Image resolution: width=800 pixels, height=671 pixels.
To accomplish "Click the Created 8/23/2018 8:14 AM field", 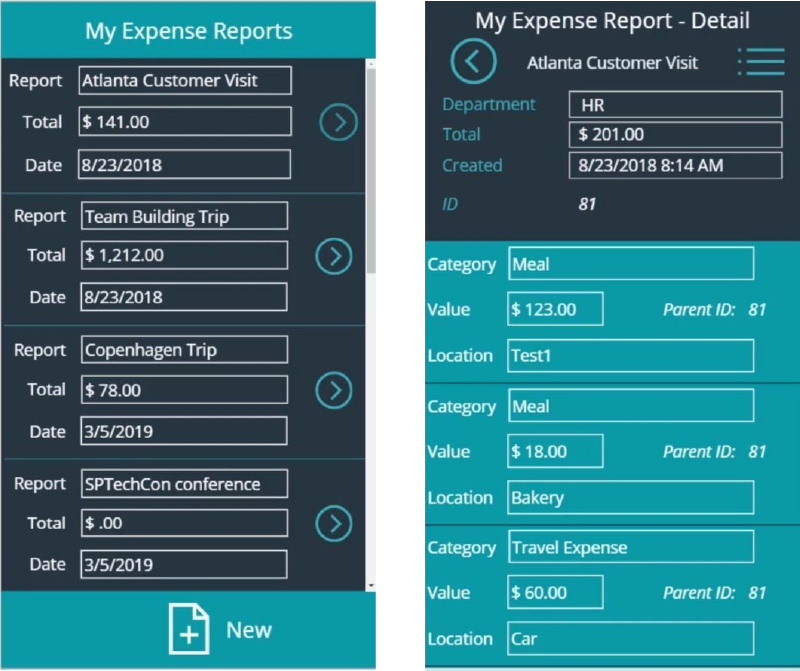I will coord(676,165).
